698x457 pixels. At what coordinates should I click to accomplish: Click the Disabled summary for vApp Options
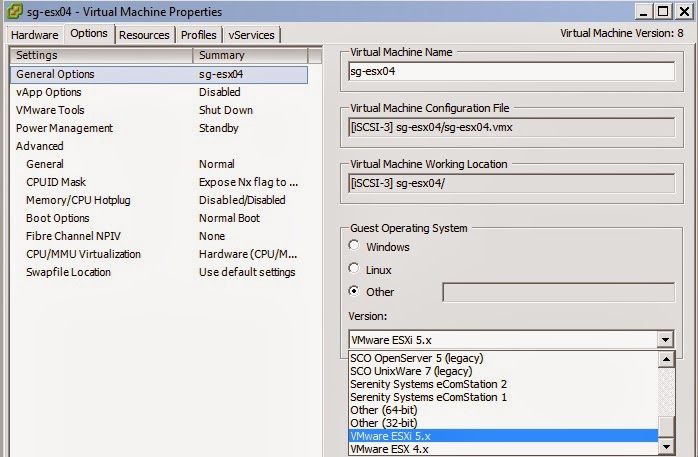tap(219, 92)
